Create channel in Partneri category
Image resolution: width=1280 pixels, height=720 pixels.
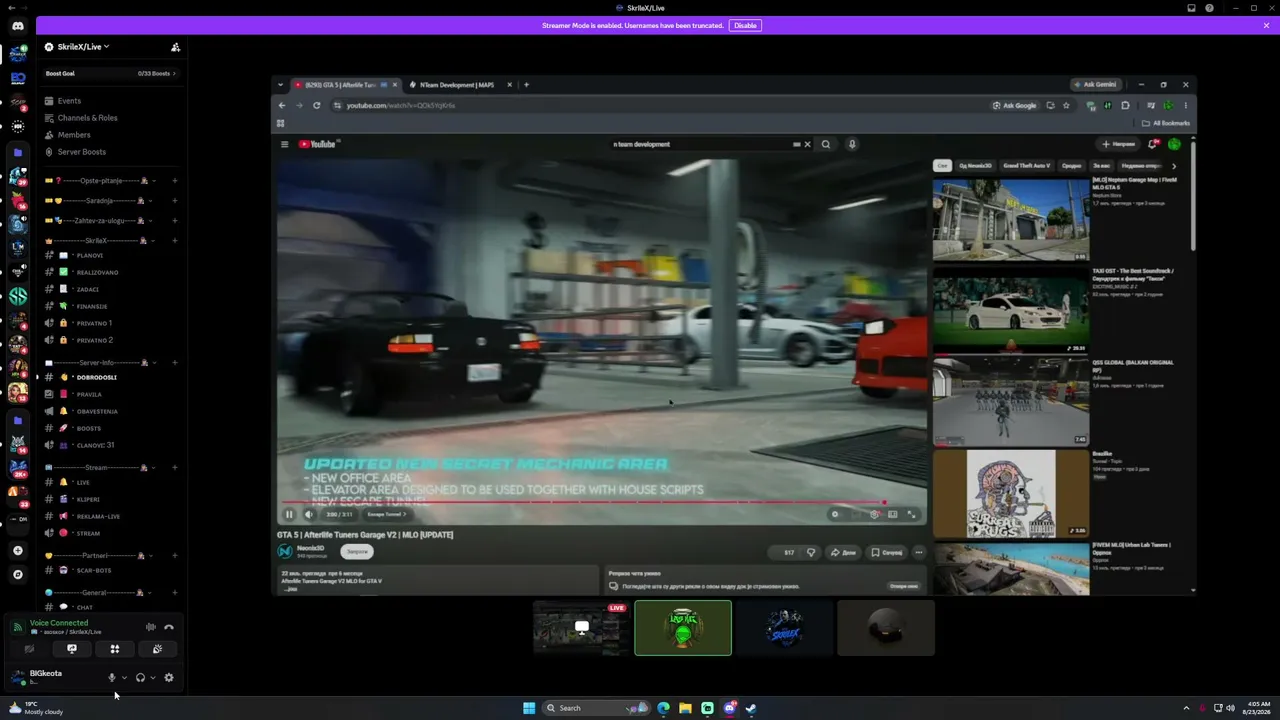click(175, 555)
